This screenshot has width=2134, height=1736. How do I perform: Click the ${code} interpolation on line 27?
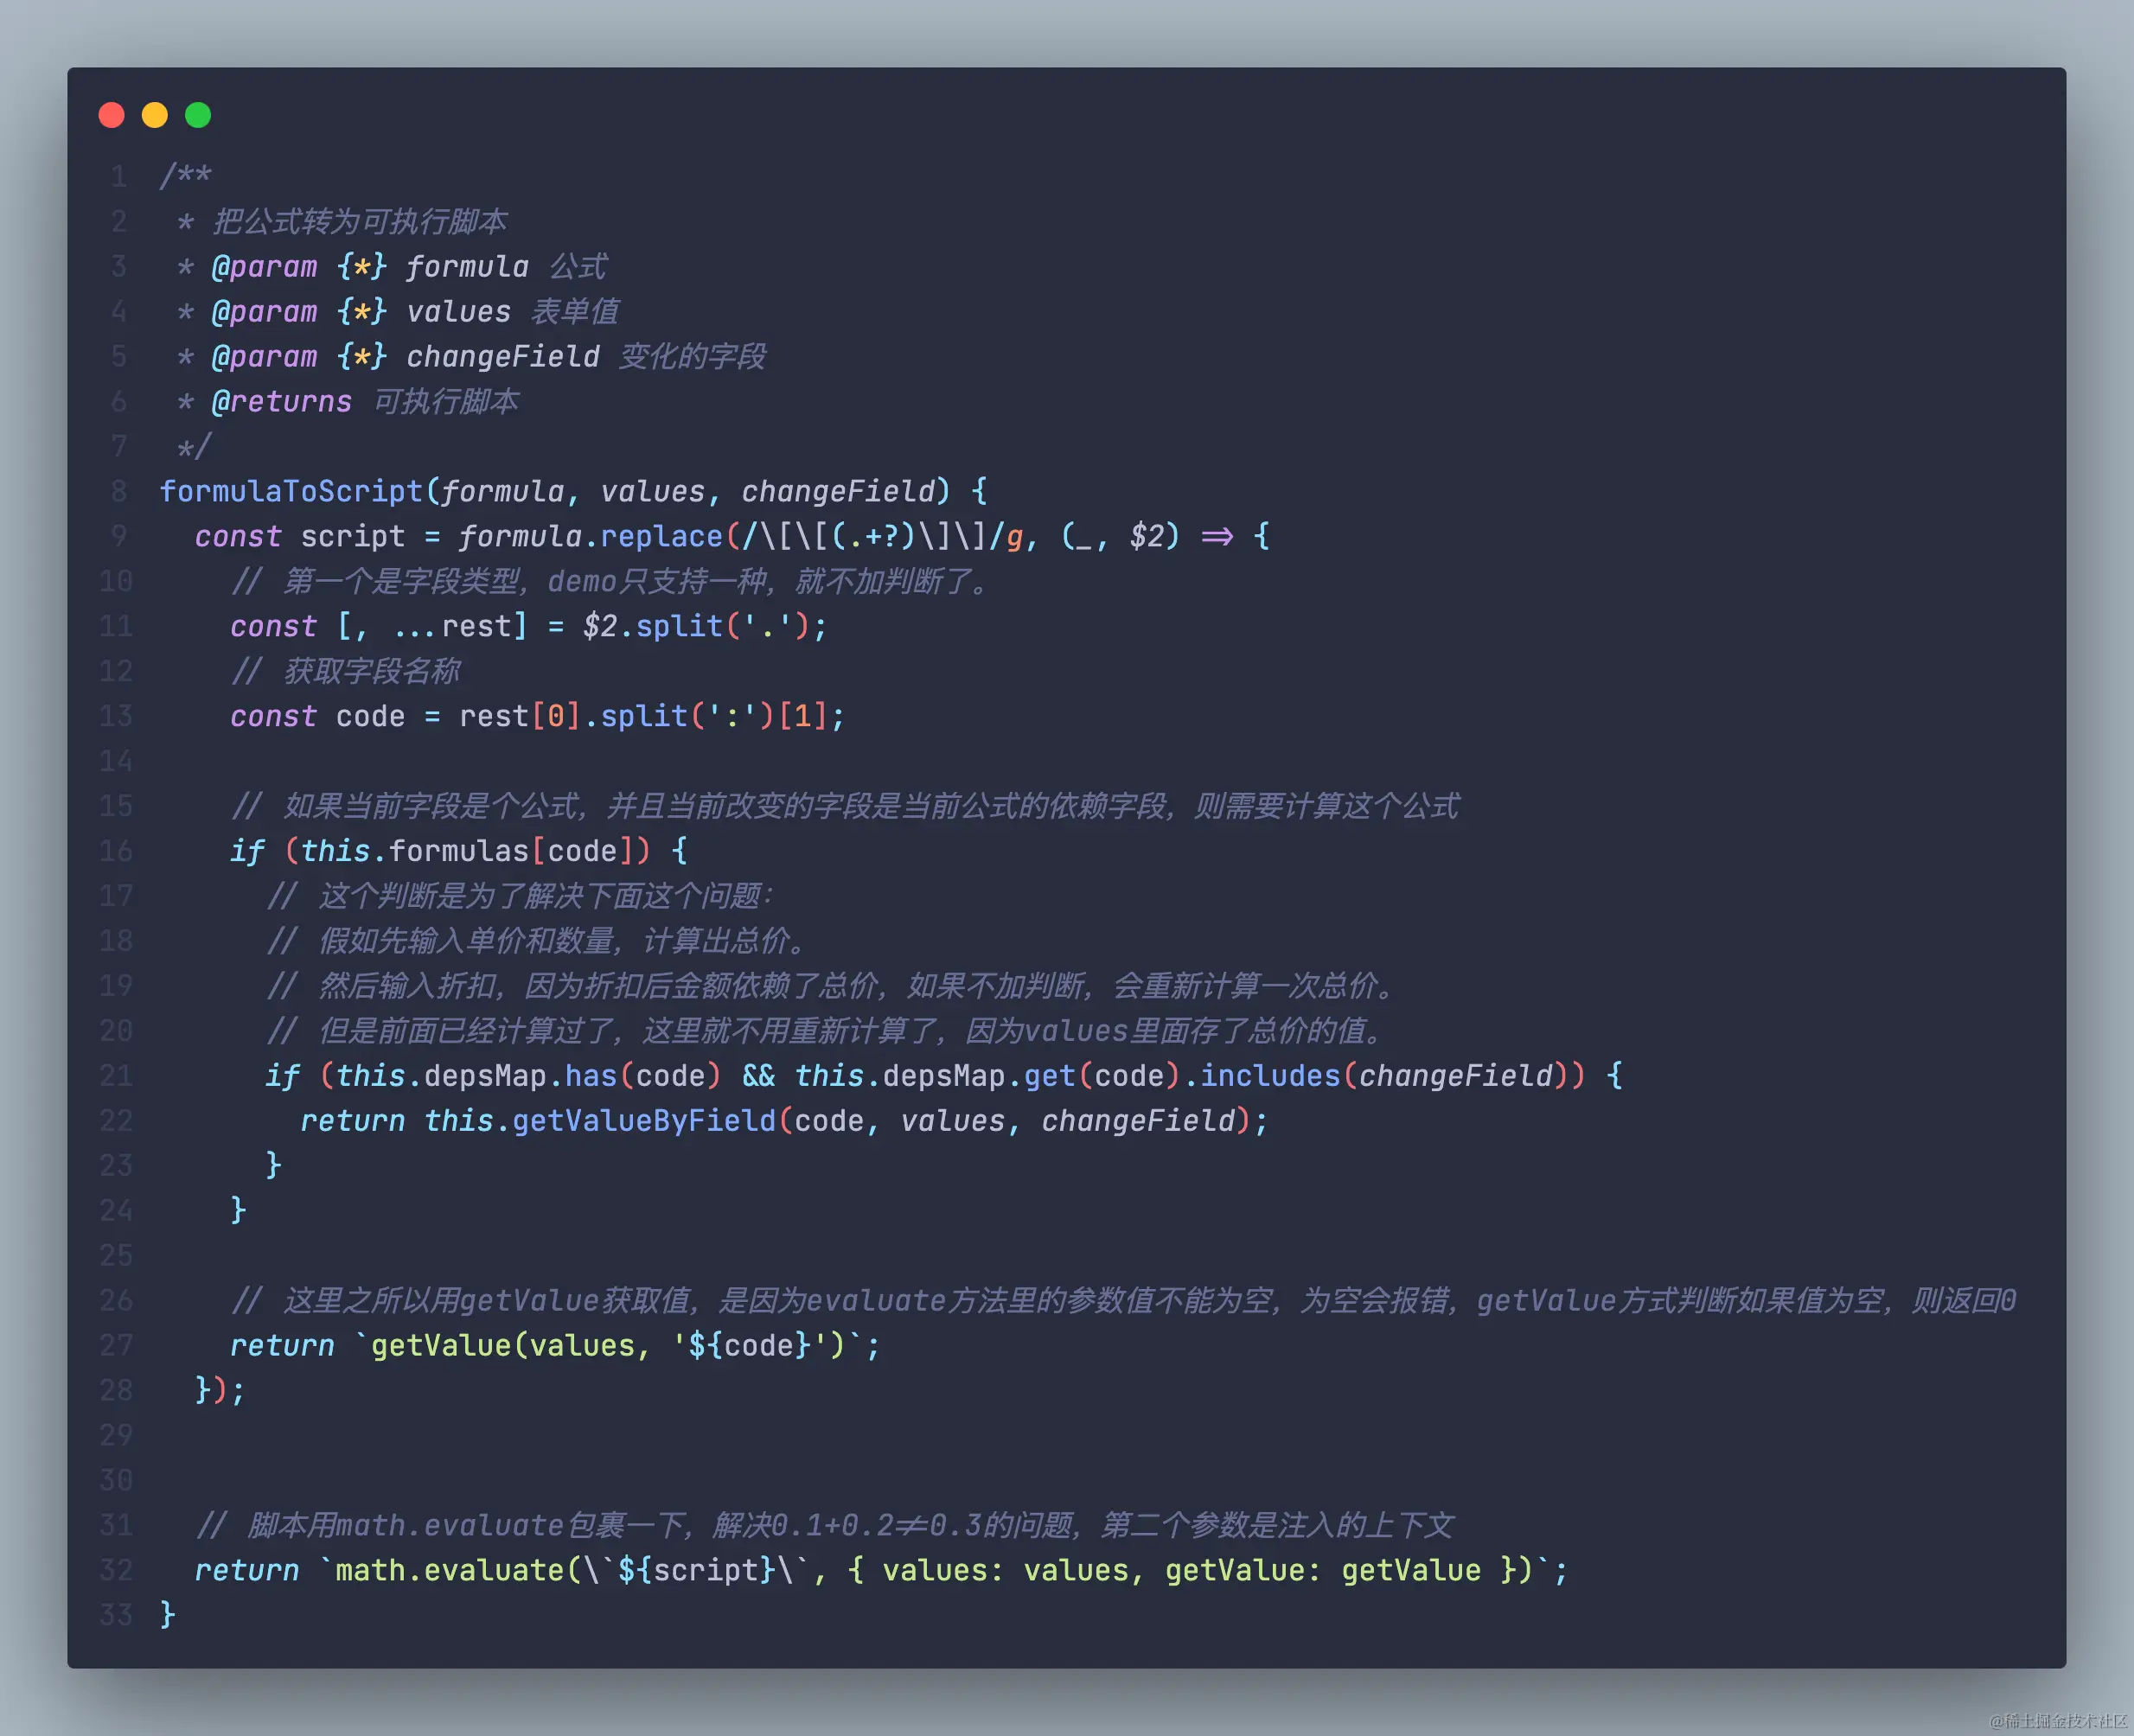(x=749, y=1345)
